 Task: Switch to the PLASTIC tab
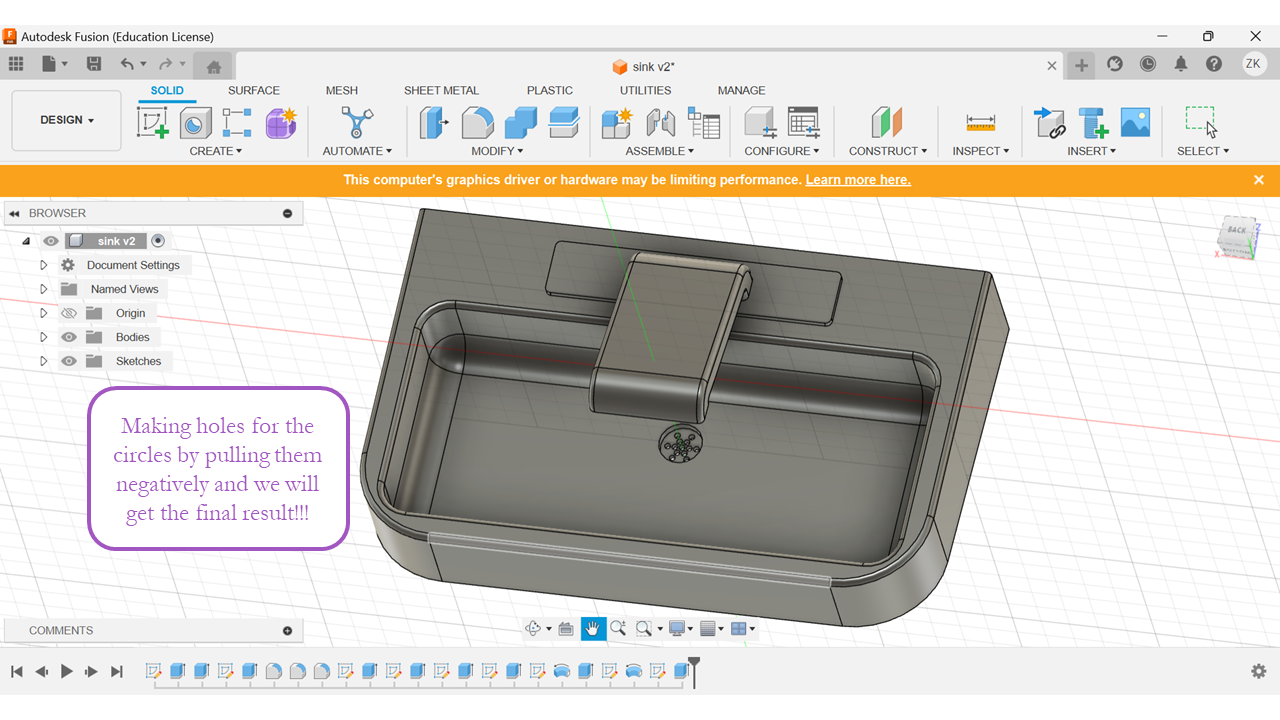click(550, 90)
